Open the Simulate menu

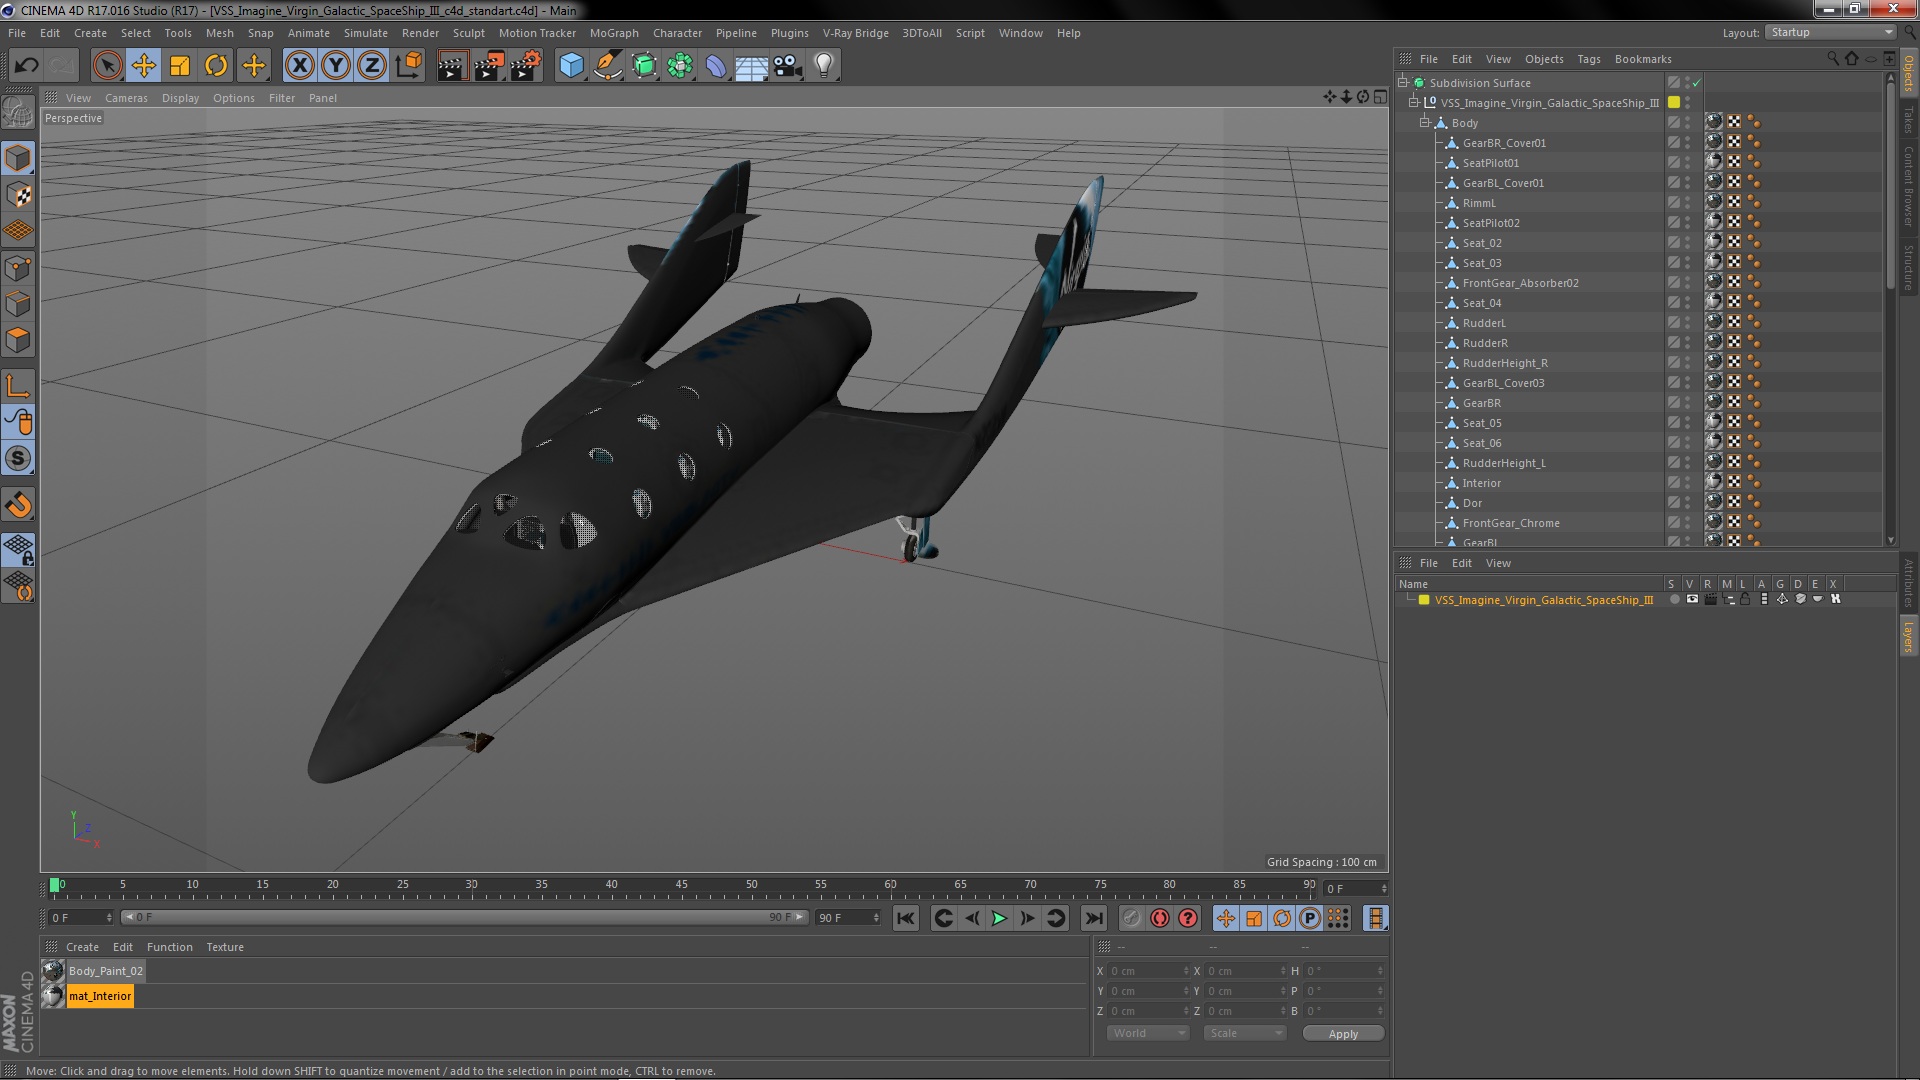[365, 33]
